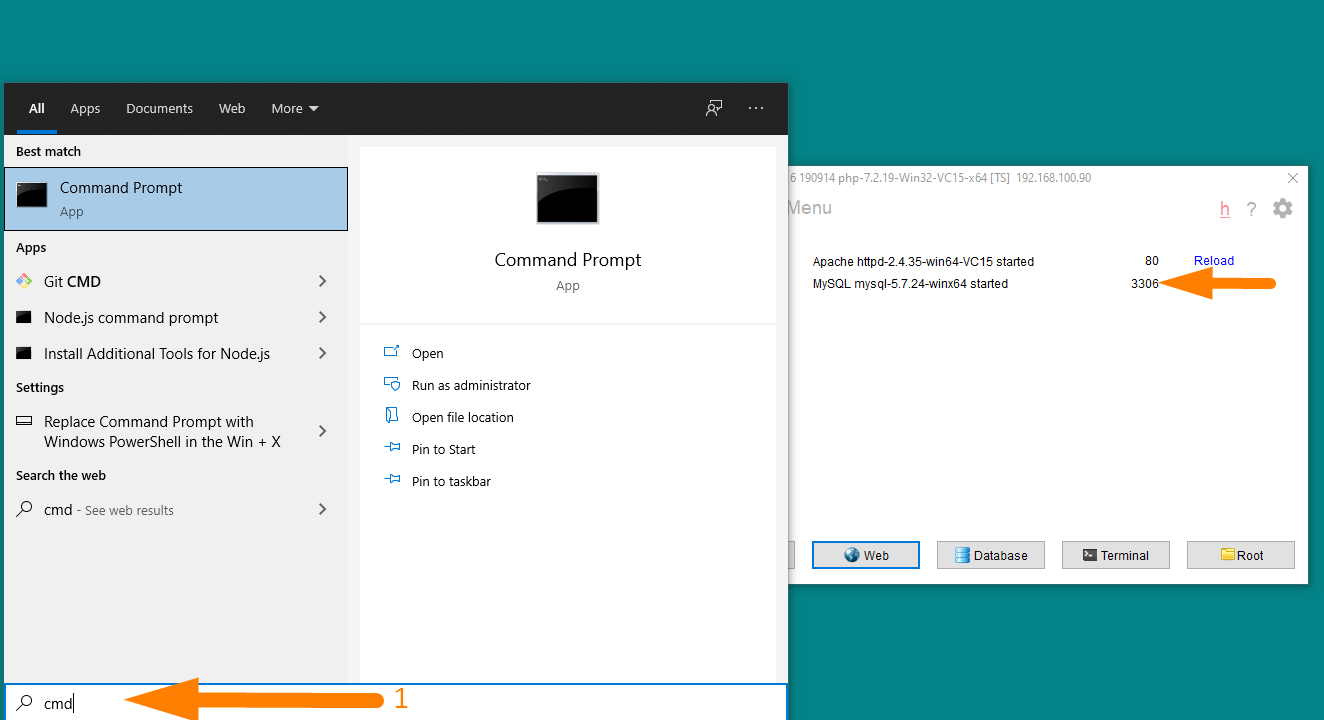Click the Web button in Laragon
The image size is (1324, 720).
coord(866,555)
